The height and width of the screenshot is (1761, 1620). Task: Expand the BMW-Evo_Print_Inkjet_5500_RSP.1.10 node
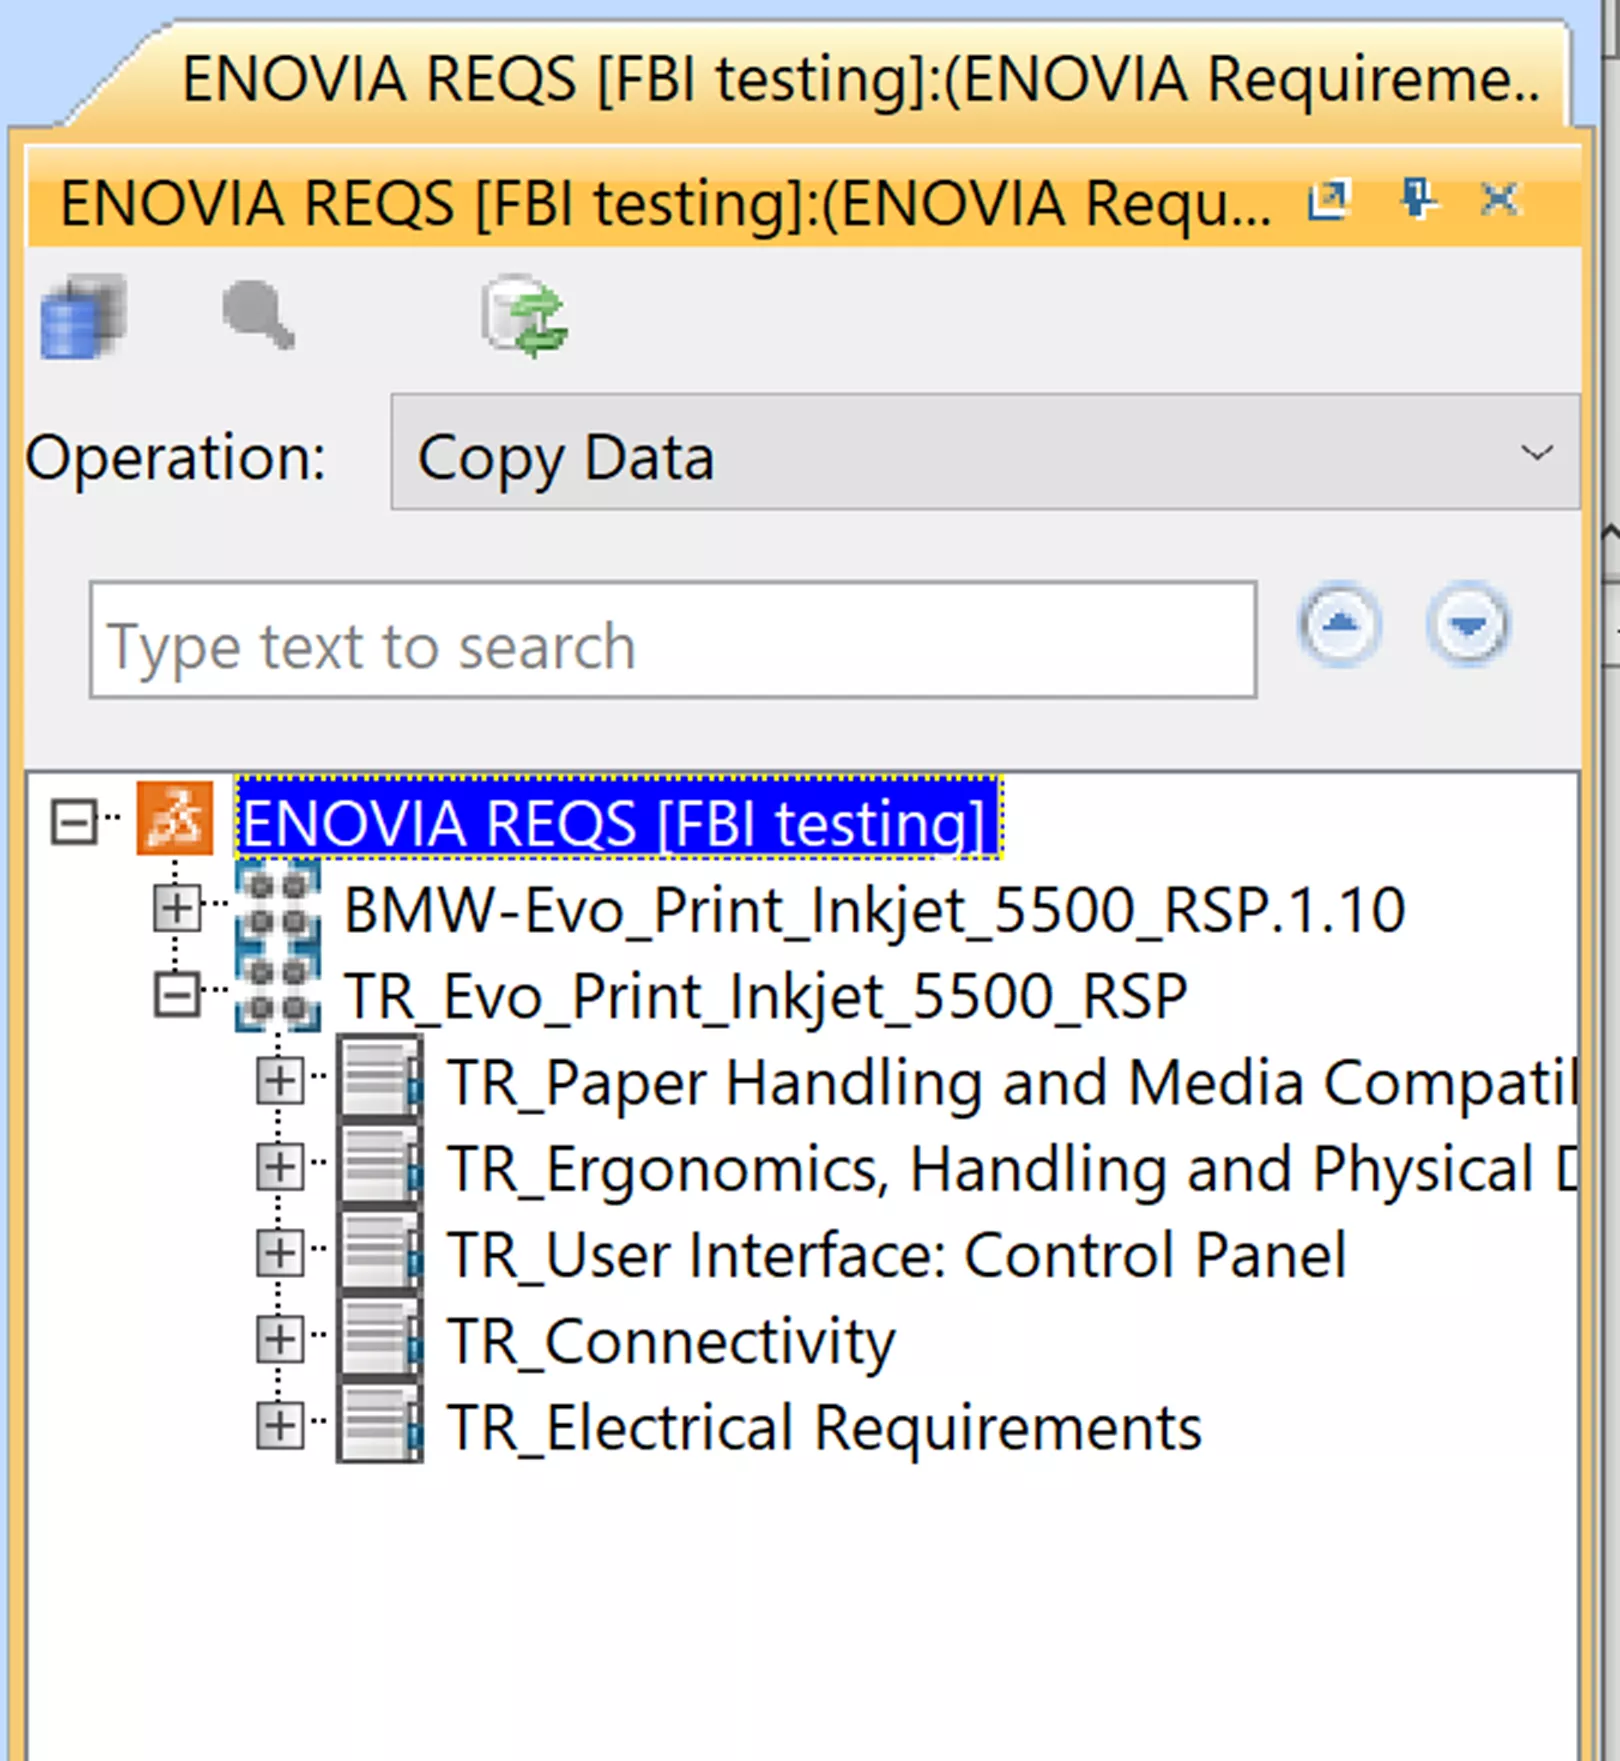click(x=176, y=908)
